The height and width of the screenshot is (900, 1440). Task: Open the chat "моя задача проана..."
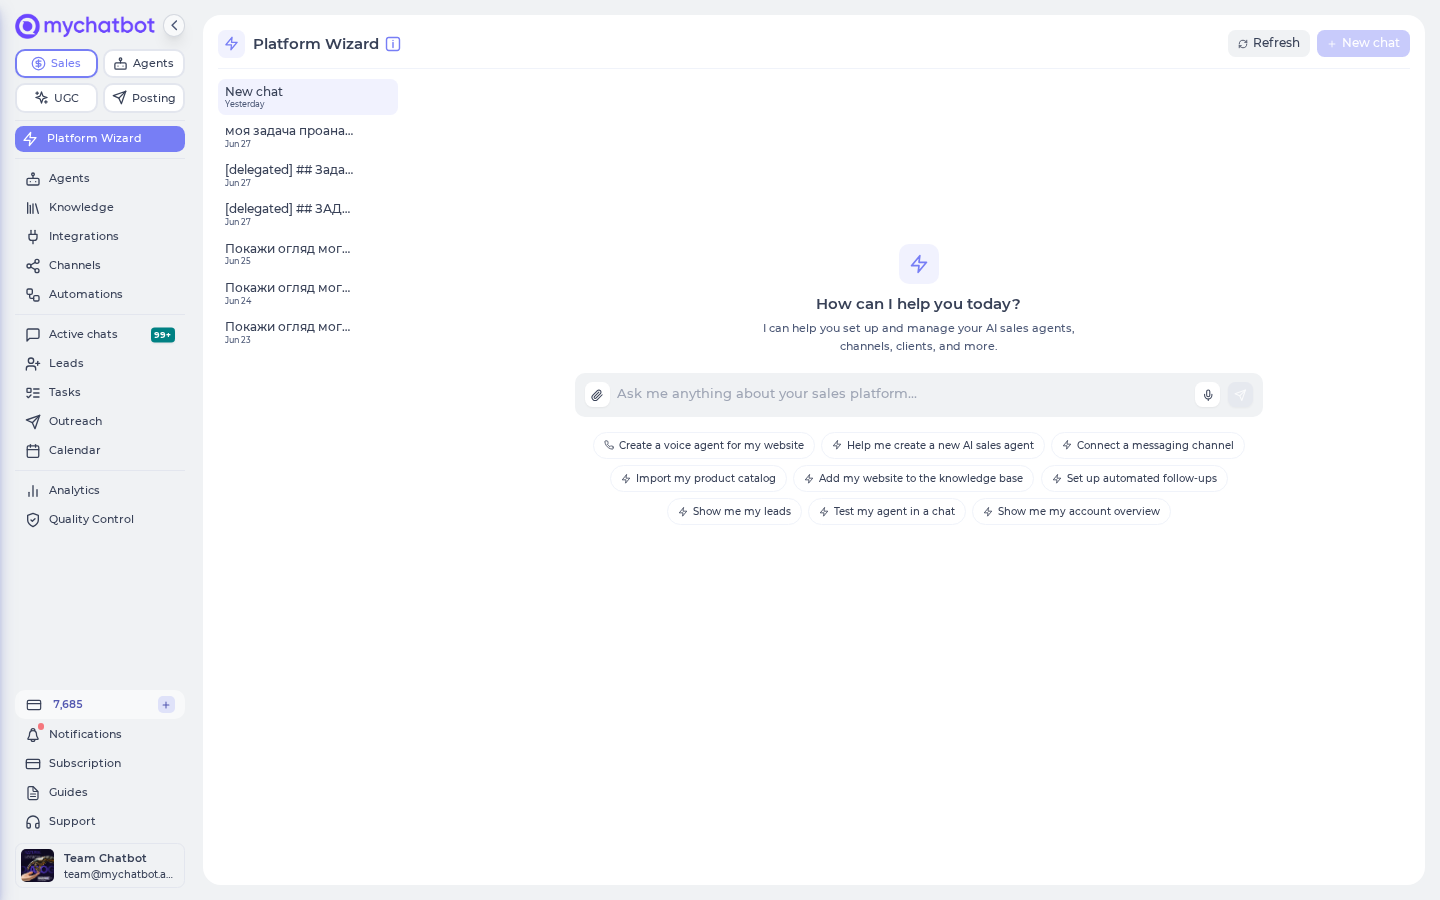[x=308, y=136]
